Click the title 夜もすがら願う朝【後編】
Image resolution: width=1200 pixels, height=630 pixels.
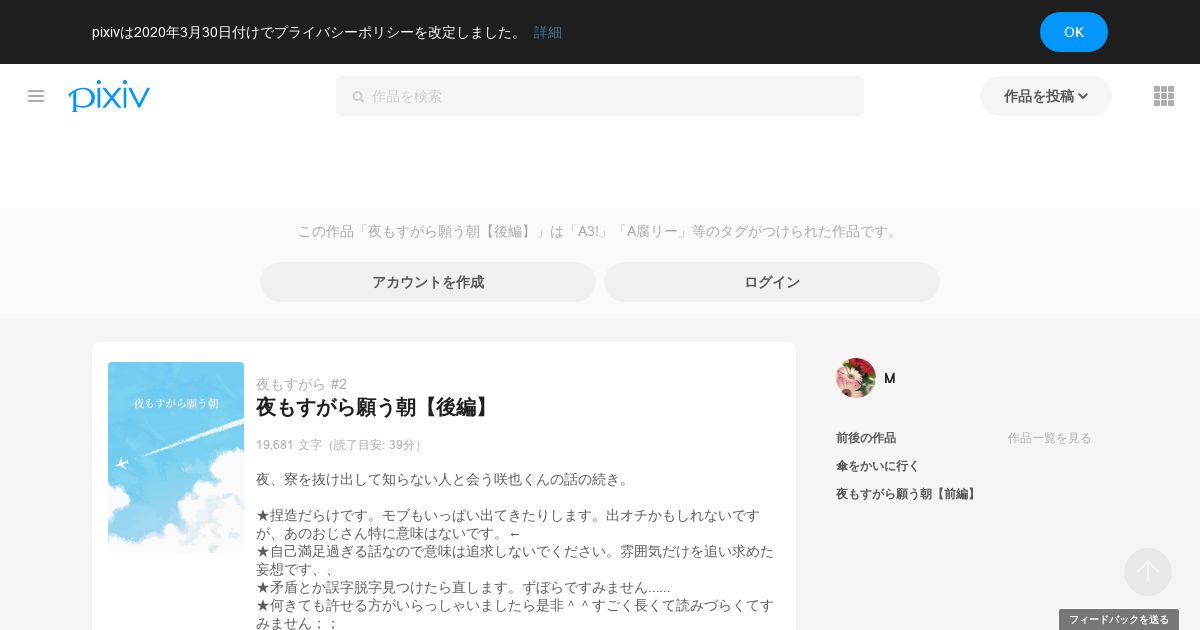(x=376, y=407)
